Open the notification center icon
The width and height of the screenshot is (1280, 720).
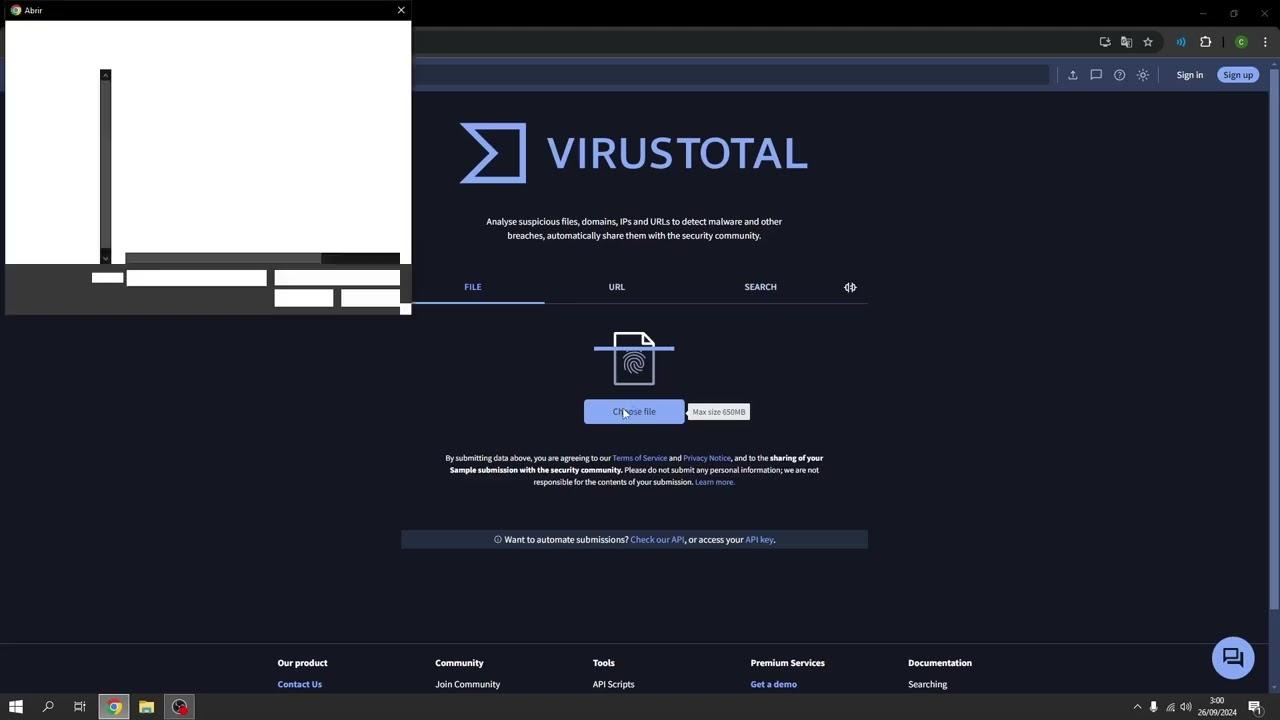click(1255, 707)
